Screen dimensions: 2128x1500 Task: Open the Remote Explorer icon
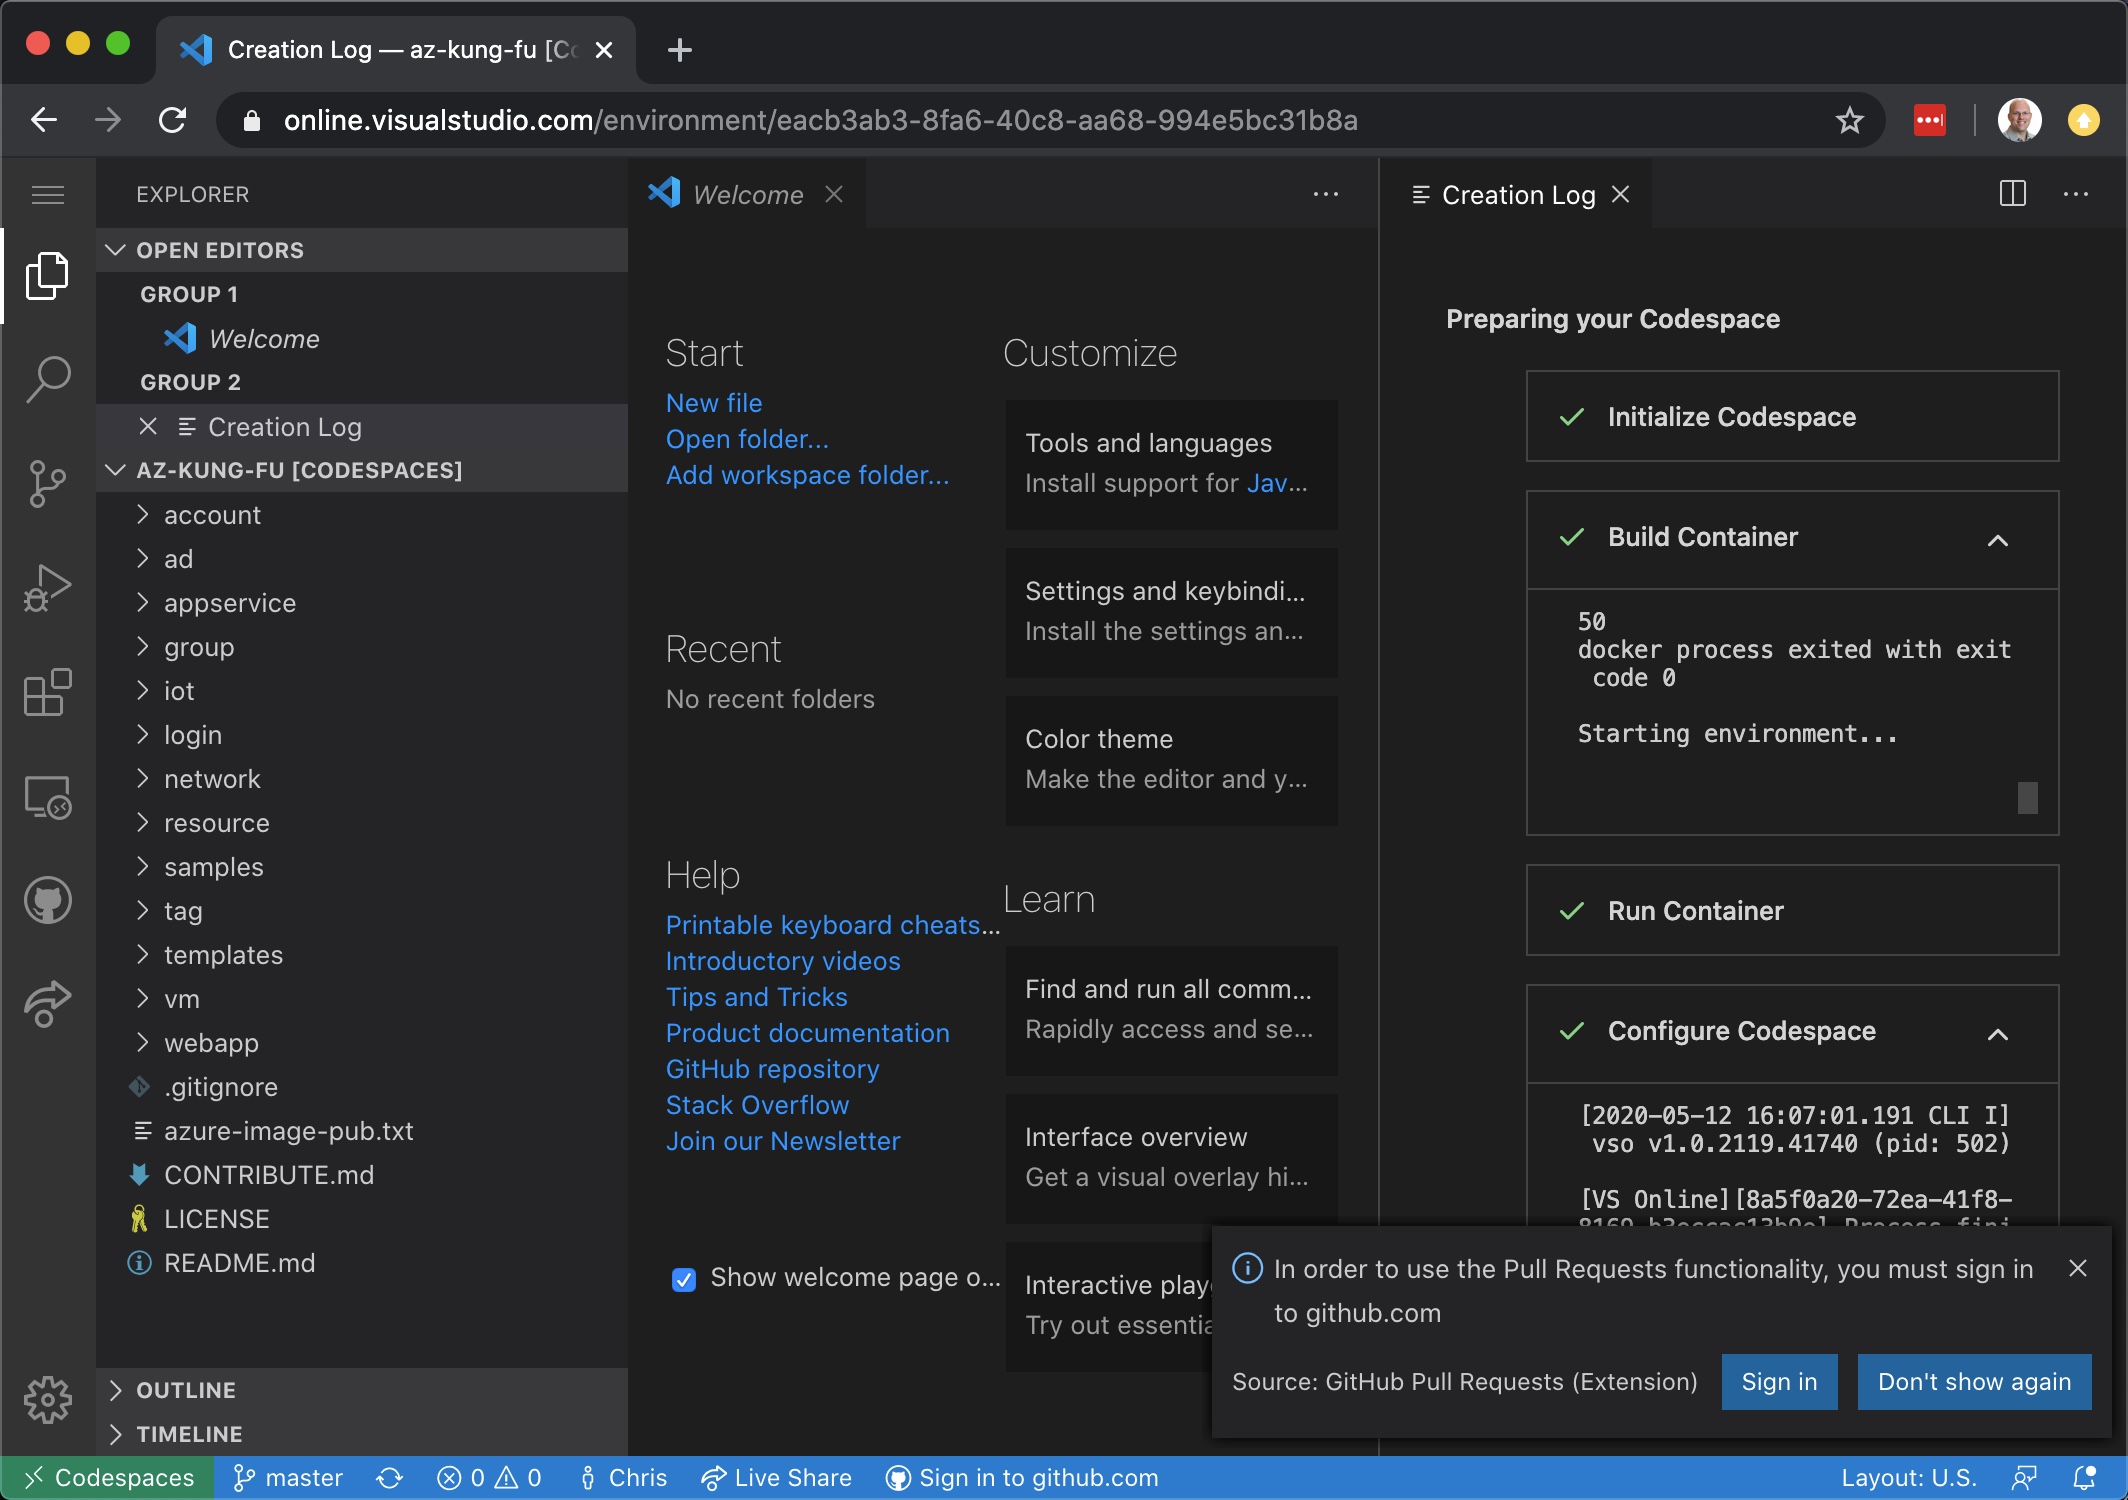[x=47, y=797]
